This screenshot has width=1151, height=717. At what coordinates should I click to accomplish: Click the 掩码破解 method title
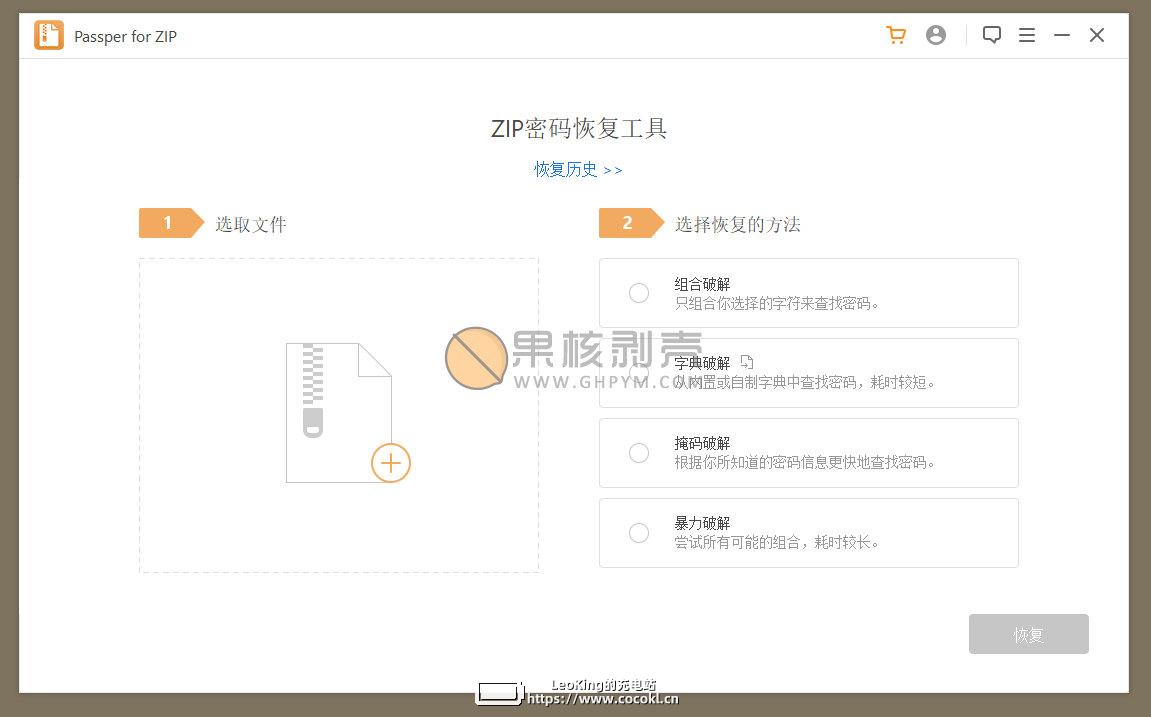[x=702, y=443]
